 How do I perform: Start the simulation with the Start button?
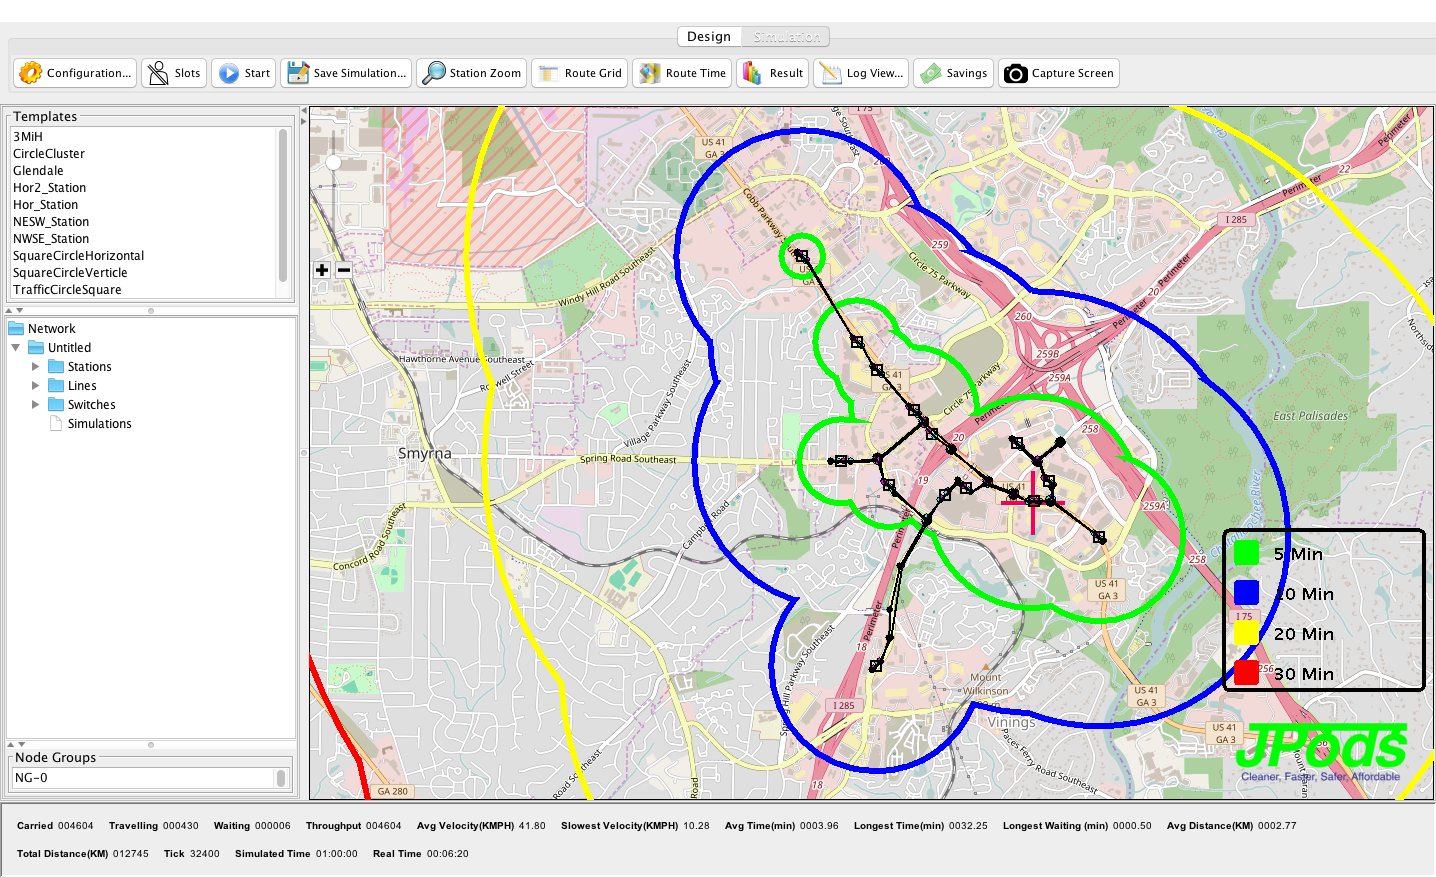coord(245,73)
